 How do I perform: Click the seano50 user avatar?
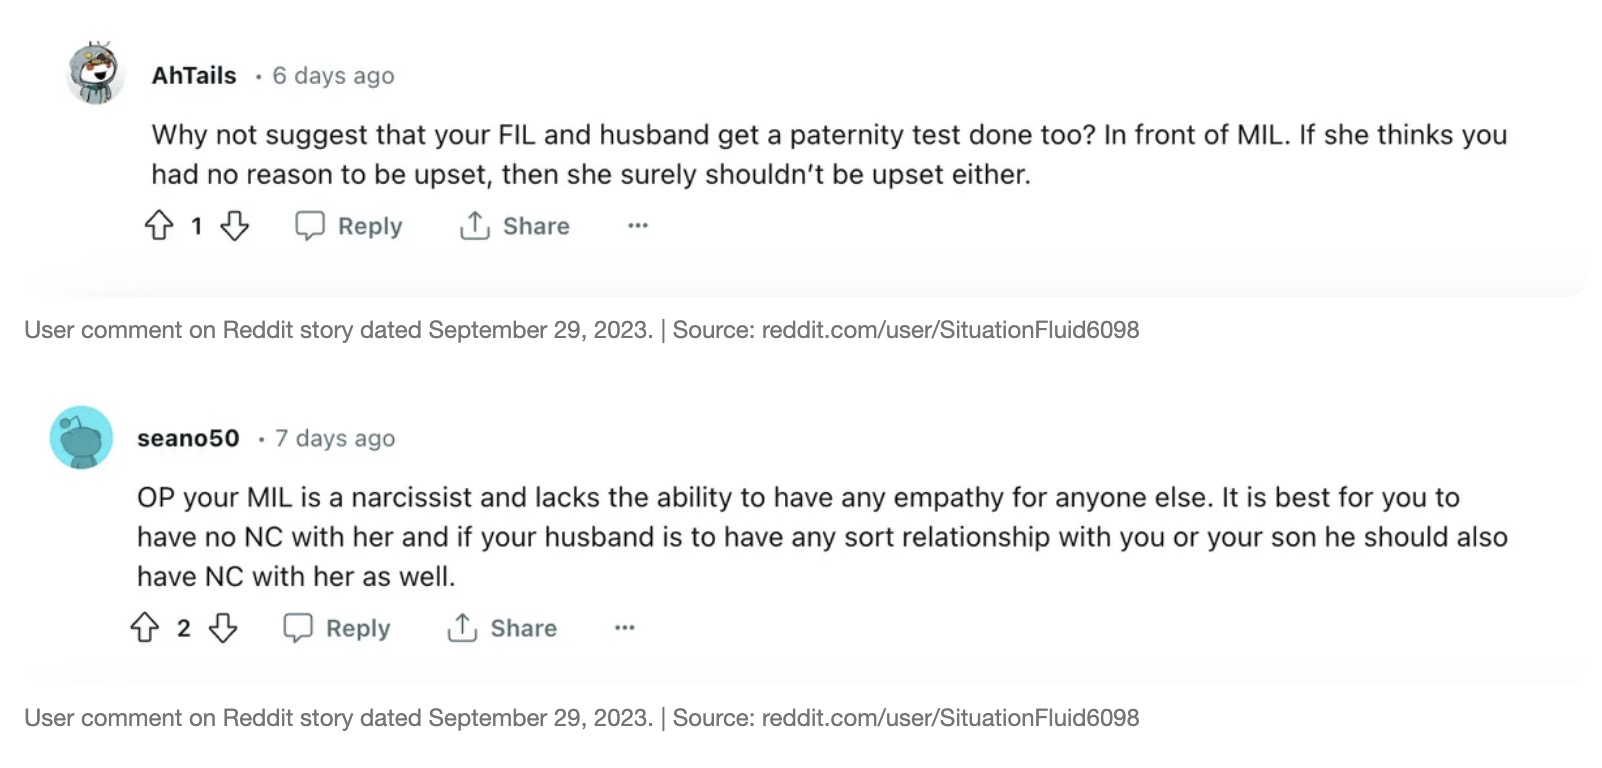point(81,437)
